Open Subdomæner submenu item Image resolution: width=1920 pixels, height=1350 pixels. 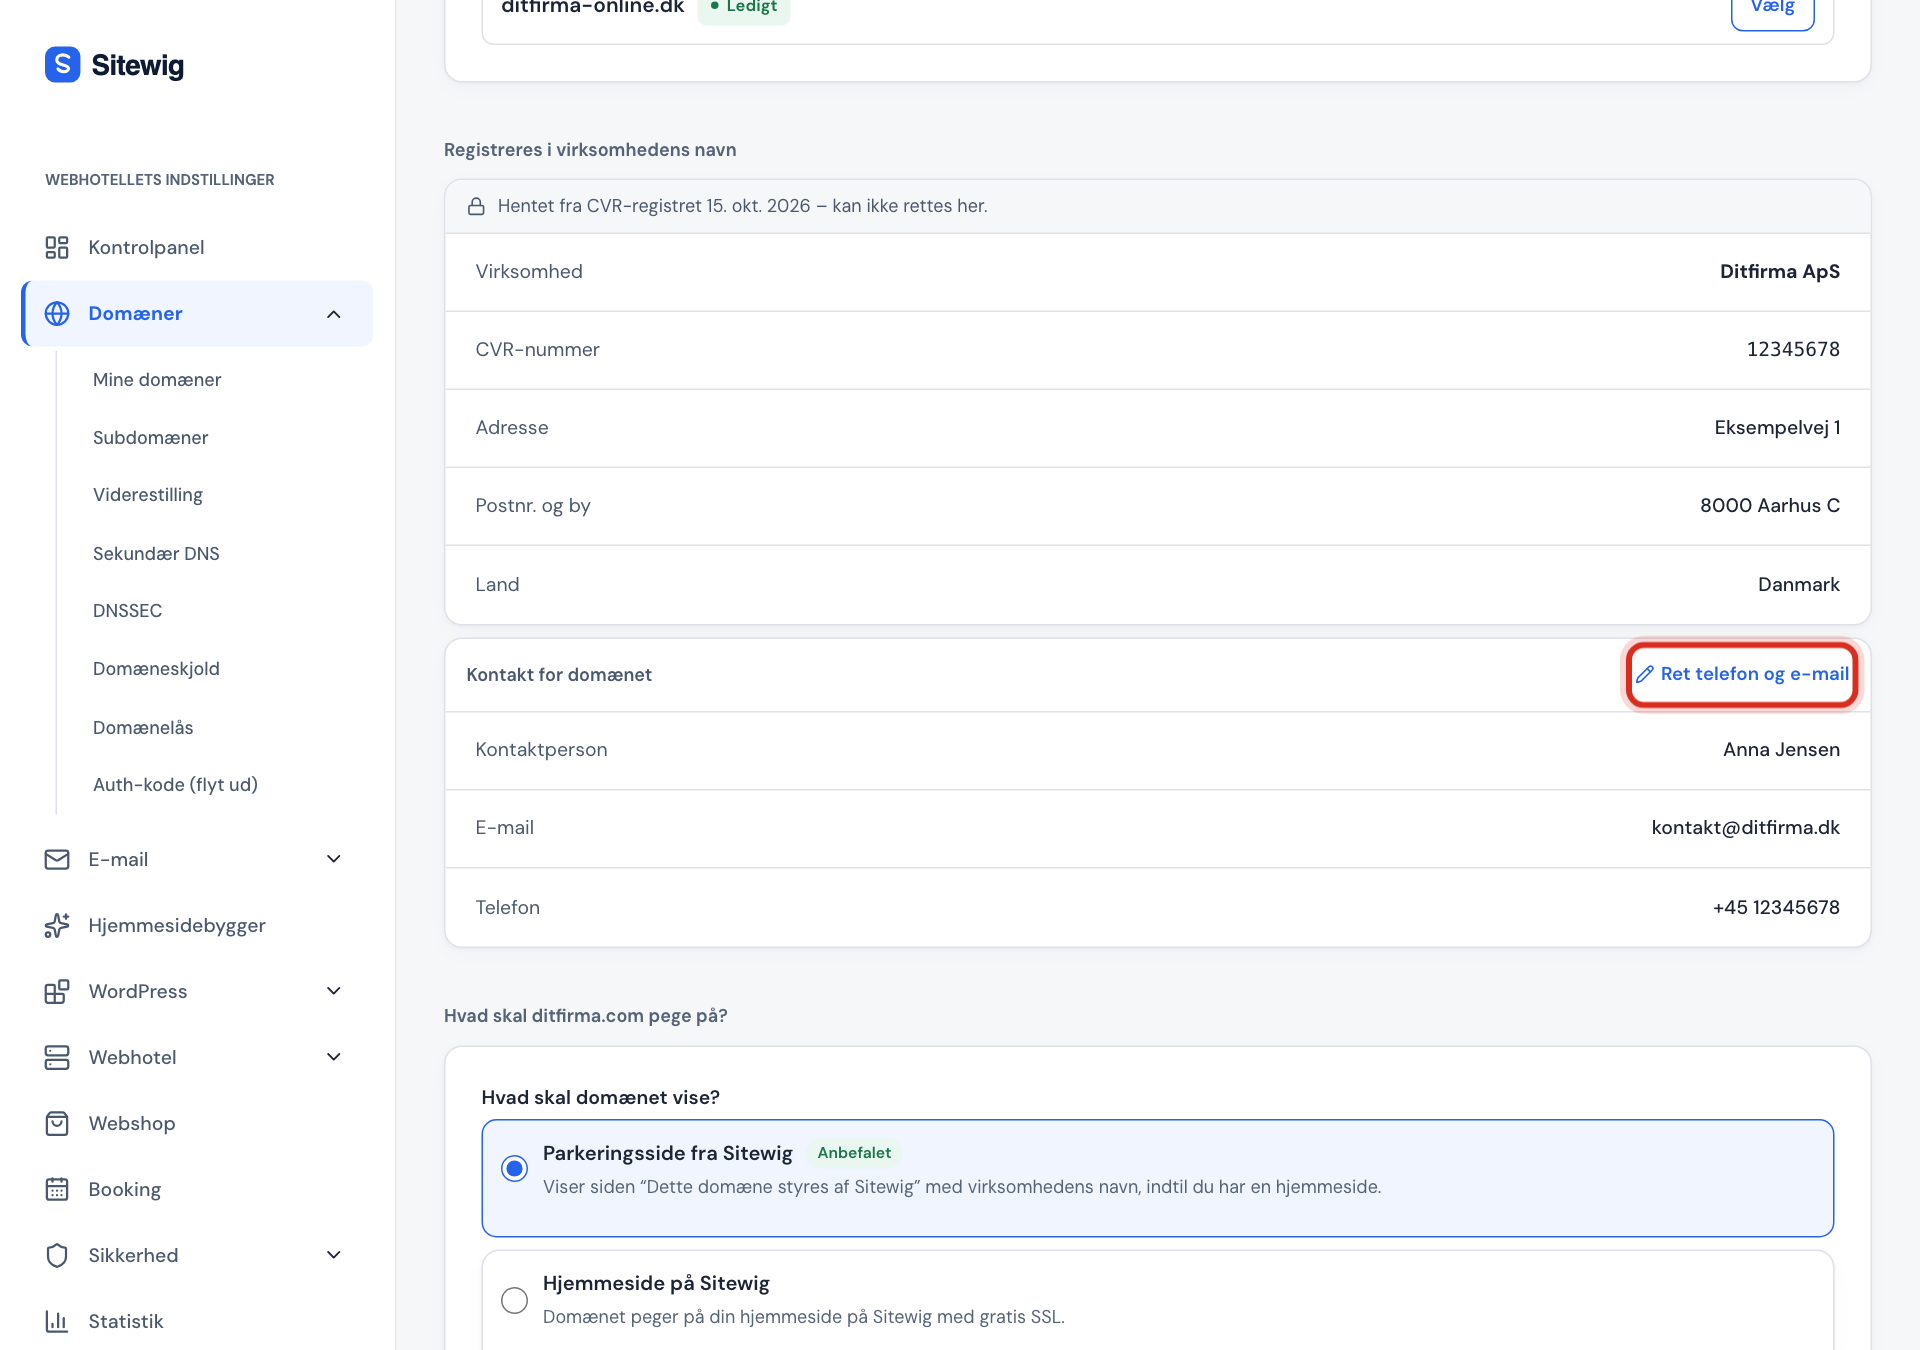point(151,438)
